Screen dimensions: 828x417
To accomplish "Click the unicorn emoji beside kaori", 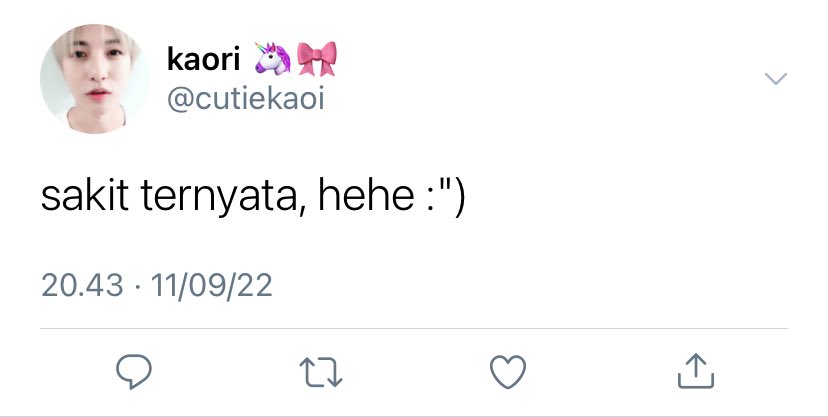I will coord(272,58).
